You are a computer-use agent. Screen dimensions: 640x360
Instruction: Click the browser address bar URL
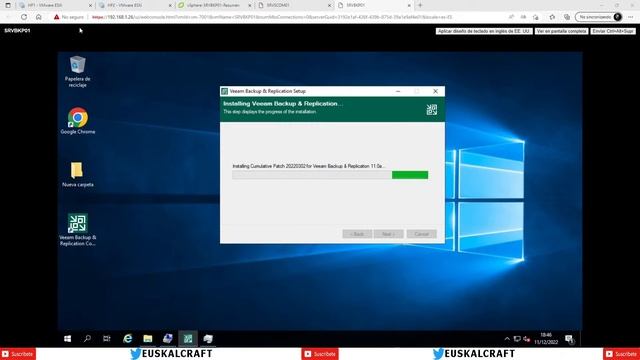pos(271,17)
